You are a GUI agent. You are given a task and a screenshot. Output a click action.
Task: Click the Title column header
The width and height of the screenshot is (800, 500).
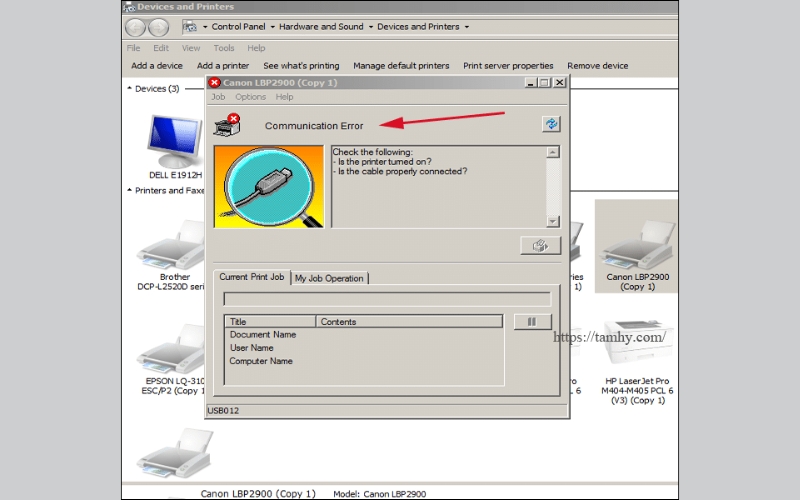tap(270, 321)
